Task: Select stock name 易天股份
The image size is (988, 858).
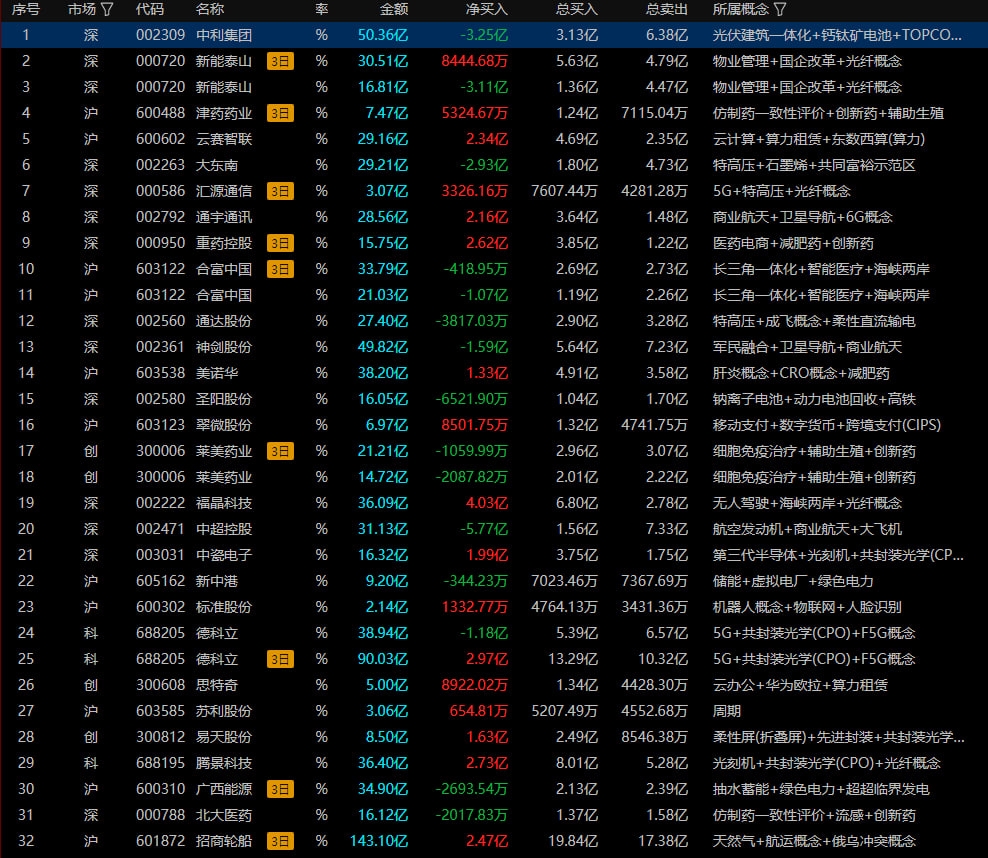Action: pos(224,737)
